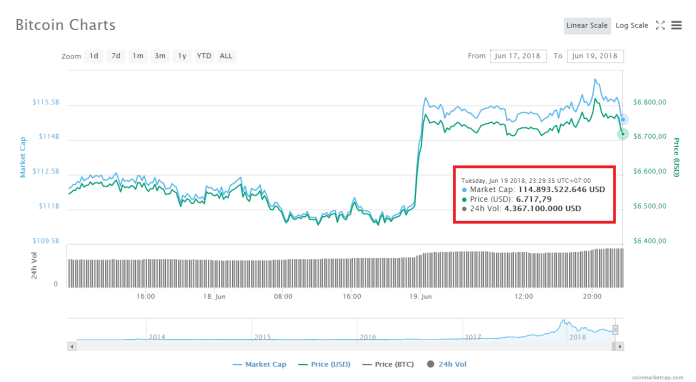Click the $114B axis label

(x=48, y=137)
